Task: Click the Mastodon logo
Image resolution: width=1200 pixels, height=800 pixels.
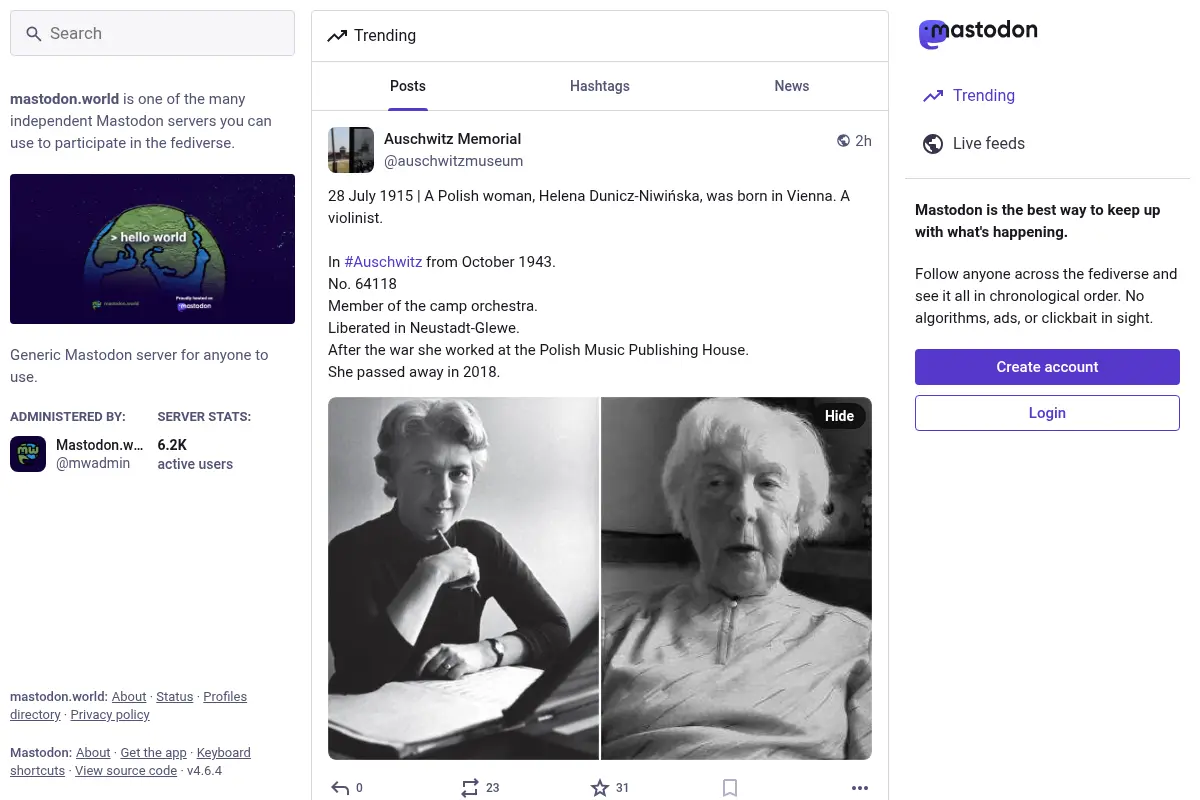Action: pyautogui.click(x=978, y=33)
